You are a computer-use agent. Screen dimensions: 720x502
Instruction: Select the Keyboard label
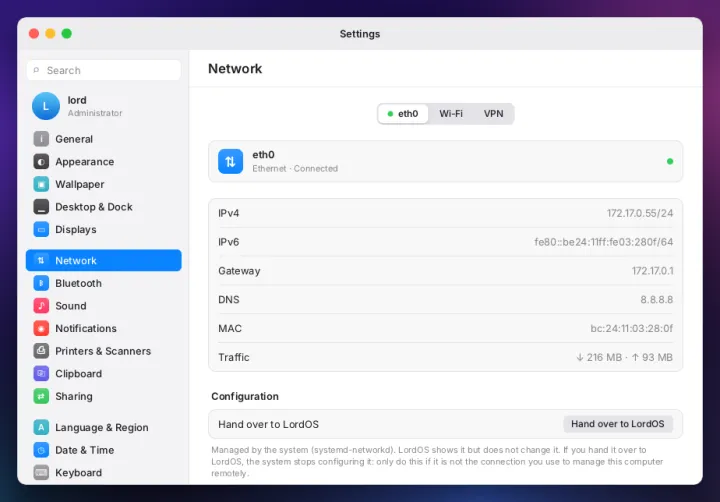(x=79, y=473)
